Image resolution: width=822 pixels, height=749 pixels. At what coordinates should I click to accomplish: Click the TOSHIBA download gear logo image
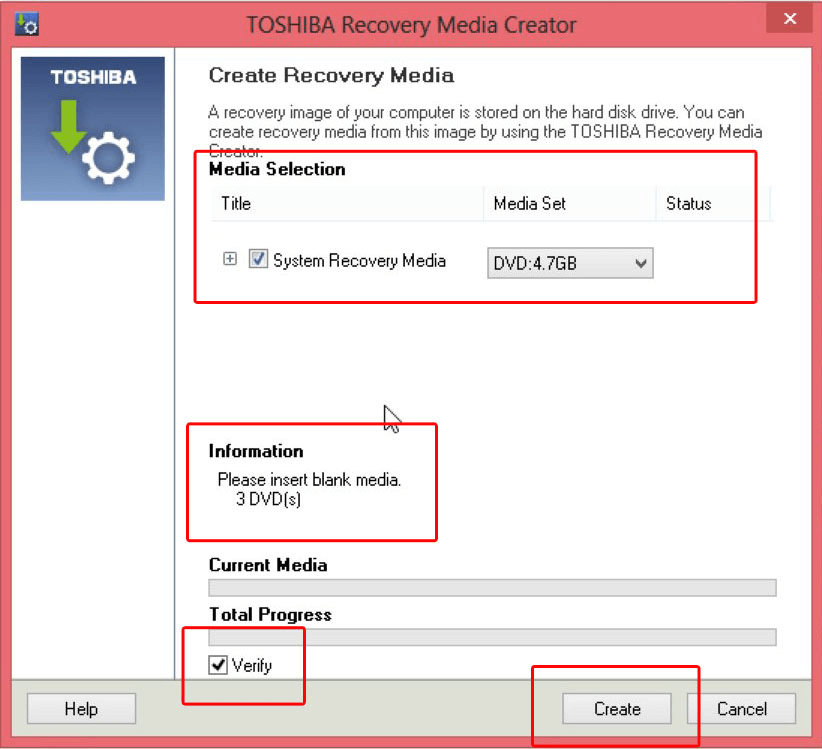[93, 129]
